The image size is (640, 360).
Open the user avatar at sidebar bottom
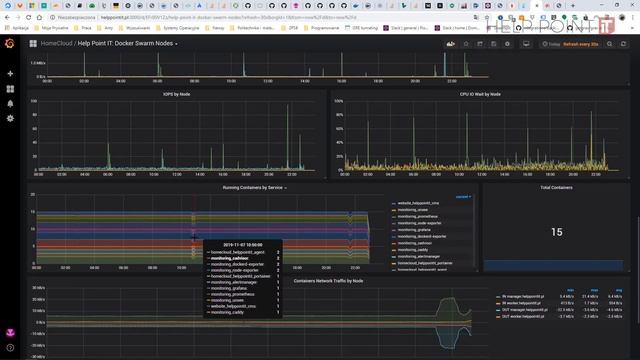click(x=10, y=333)
